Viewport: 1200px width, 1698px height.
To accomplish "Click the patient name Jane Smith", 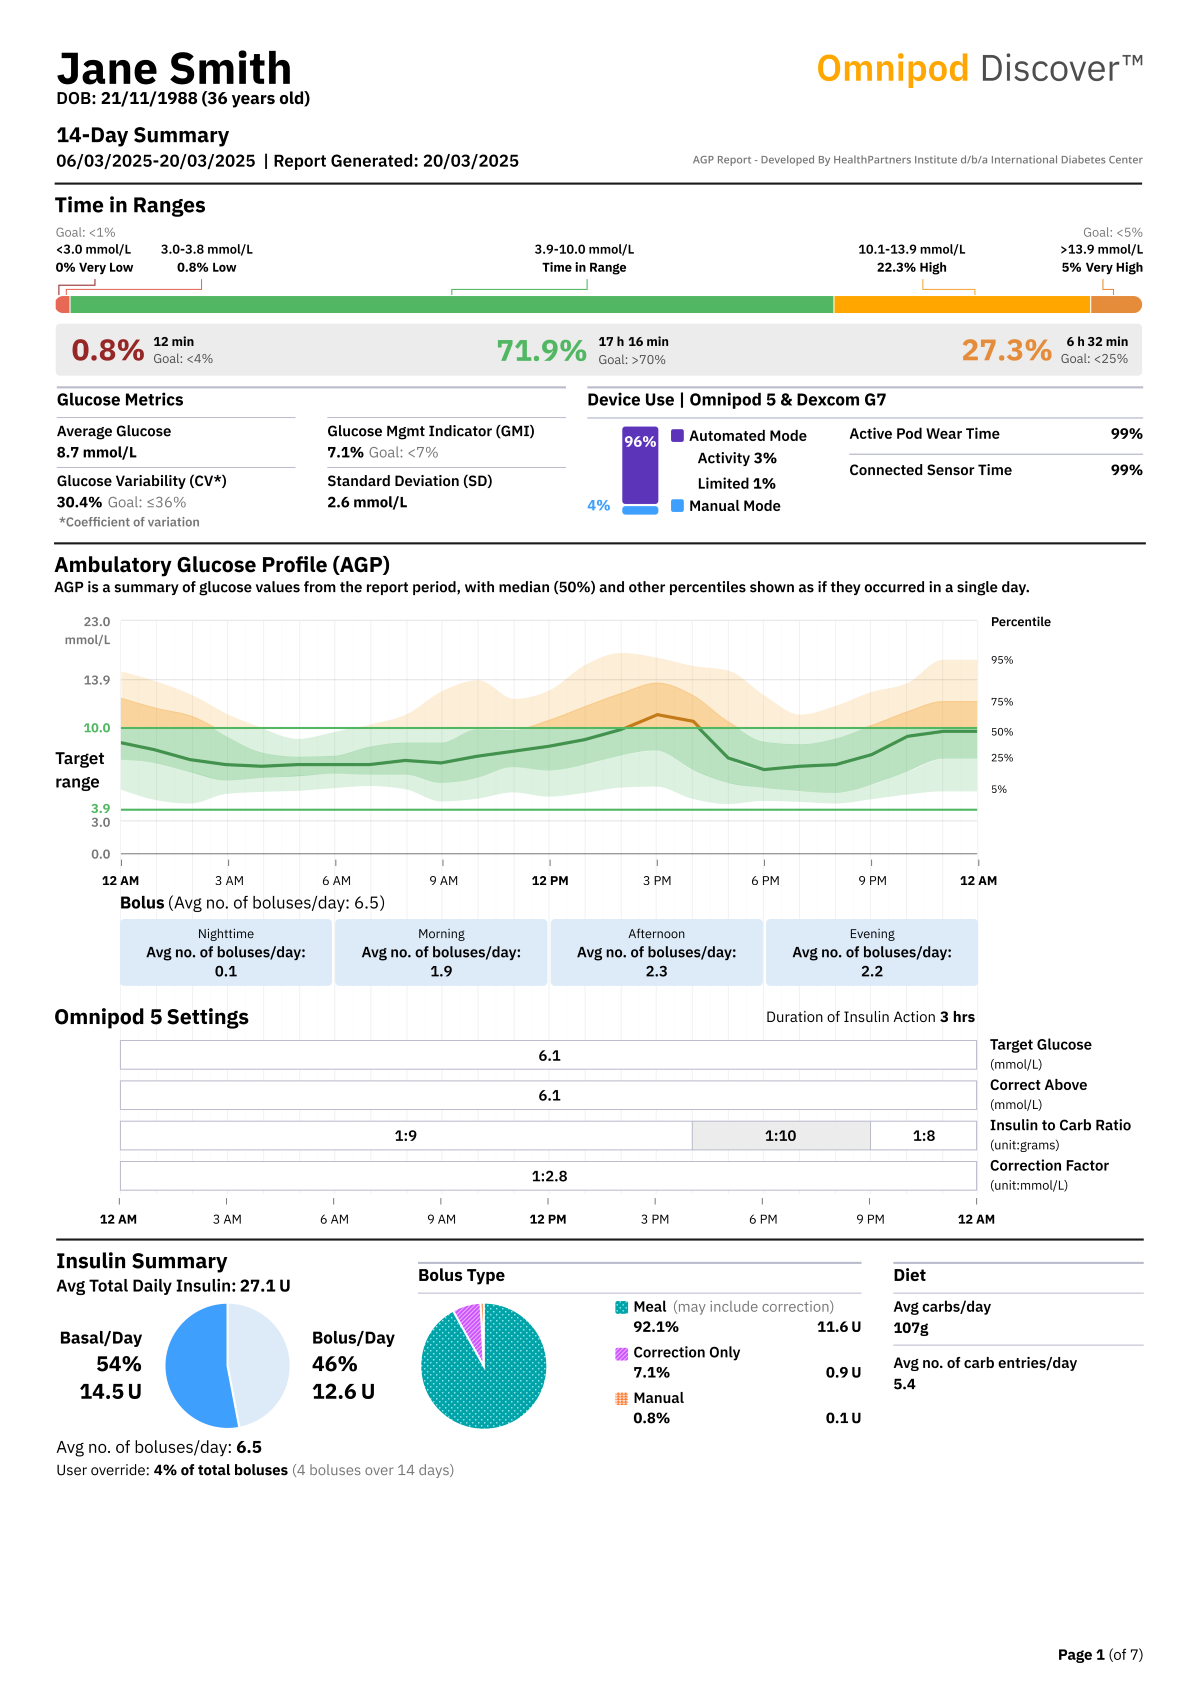I will point(174,68).
